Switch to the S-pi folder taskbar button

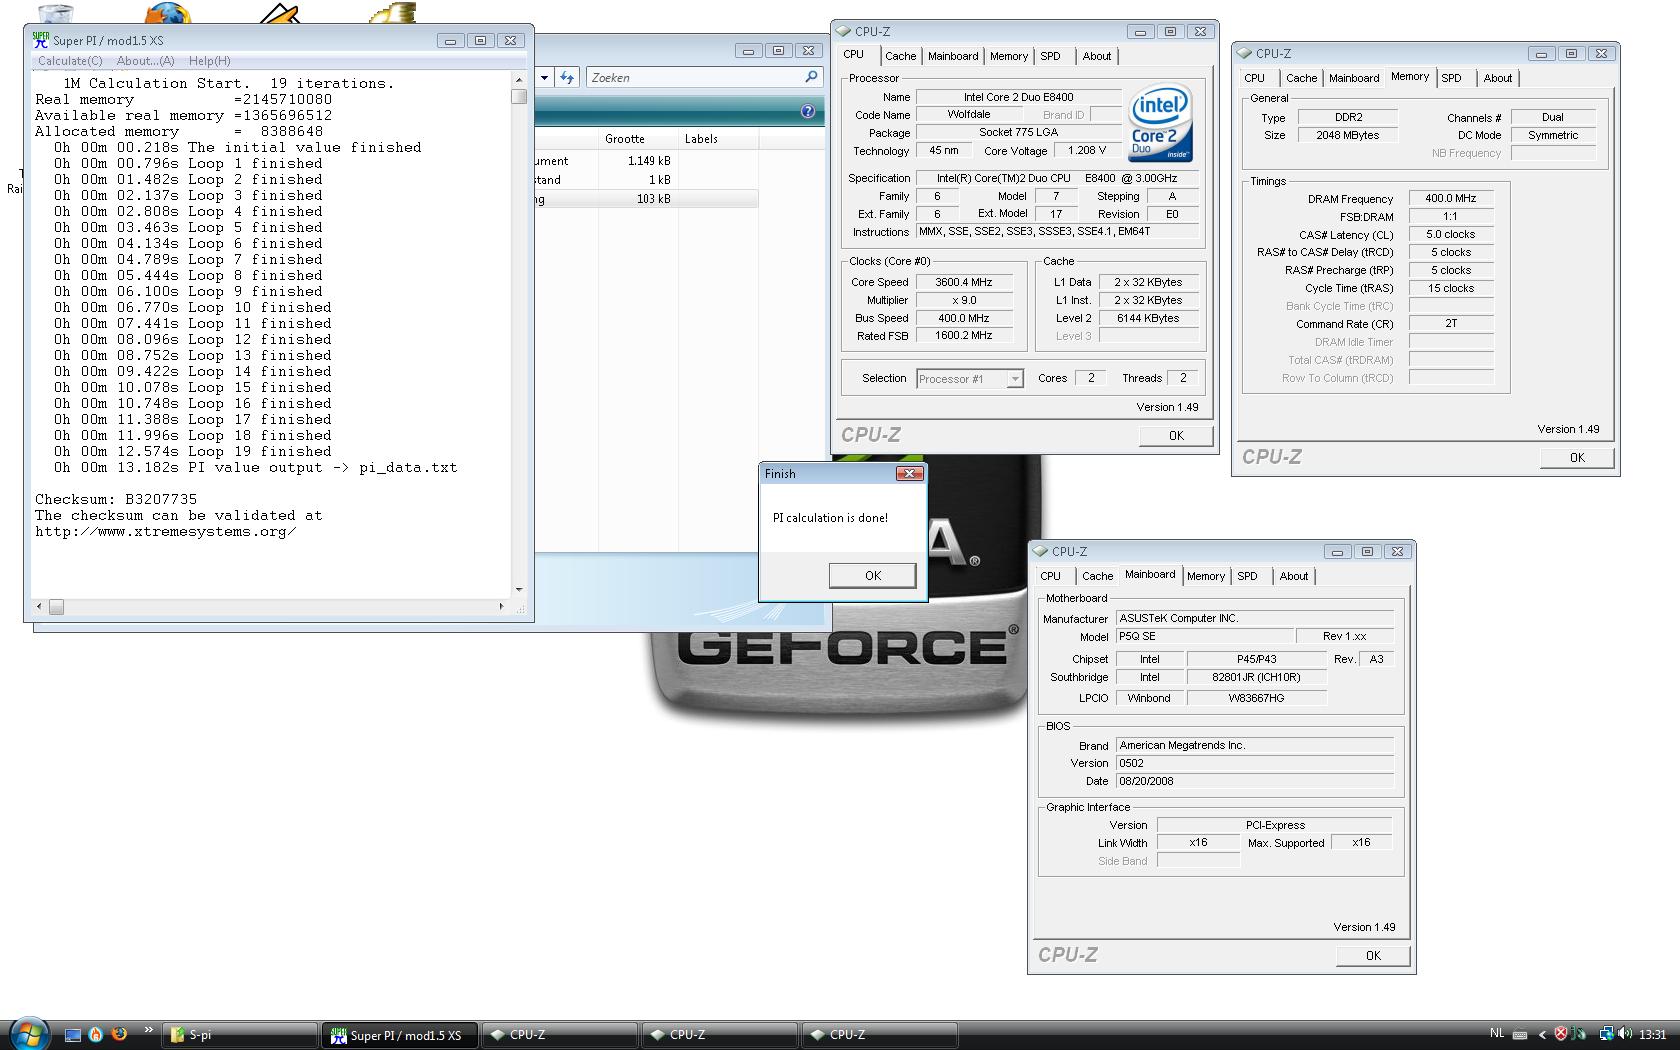240,1035
